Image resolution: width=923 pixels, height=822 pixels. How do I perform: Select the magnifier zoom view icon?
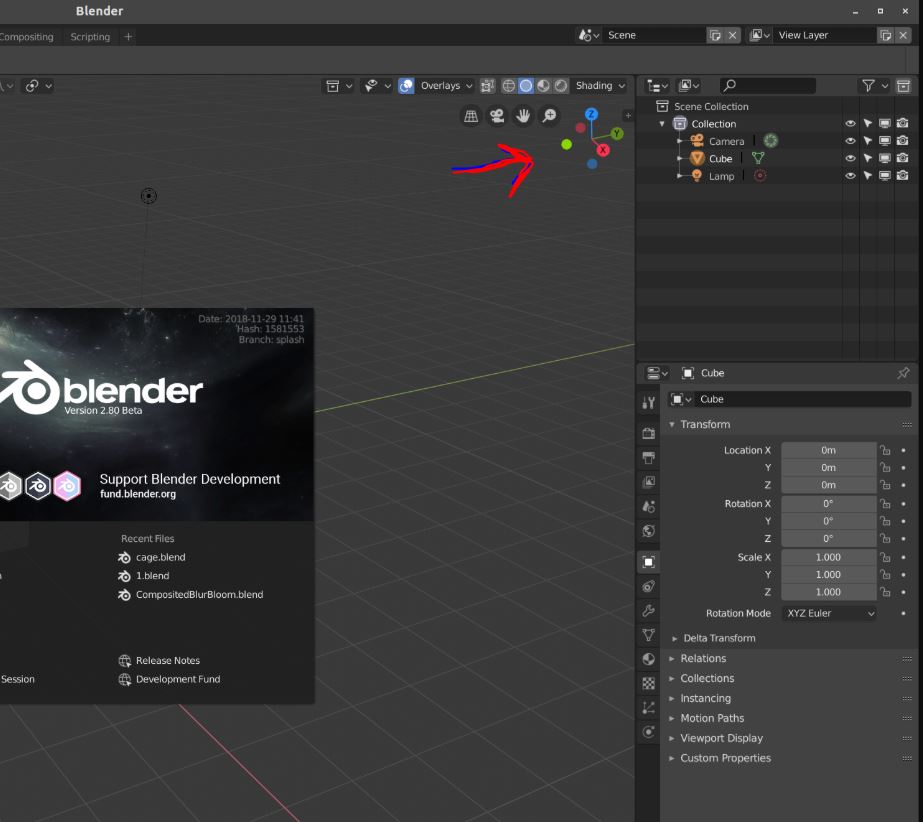click(549, 116)
